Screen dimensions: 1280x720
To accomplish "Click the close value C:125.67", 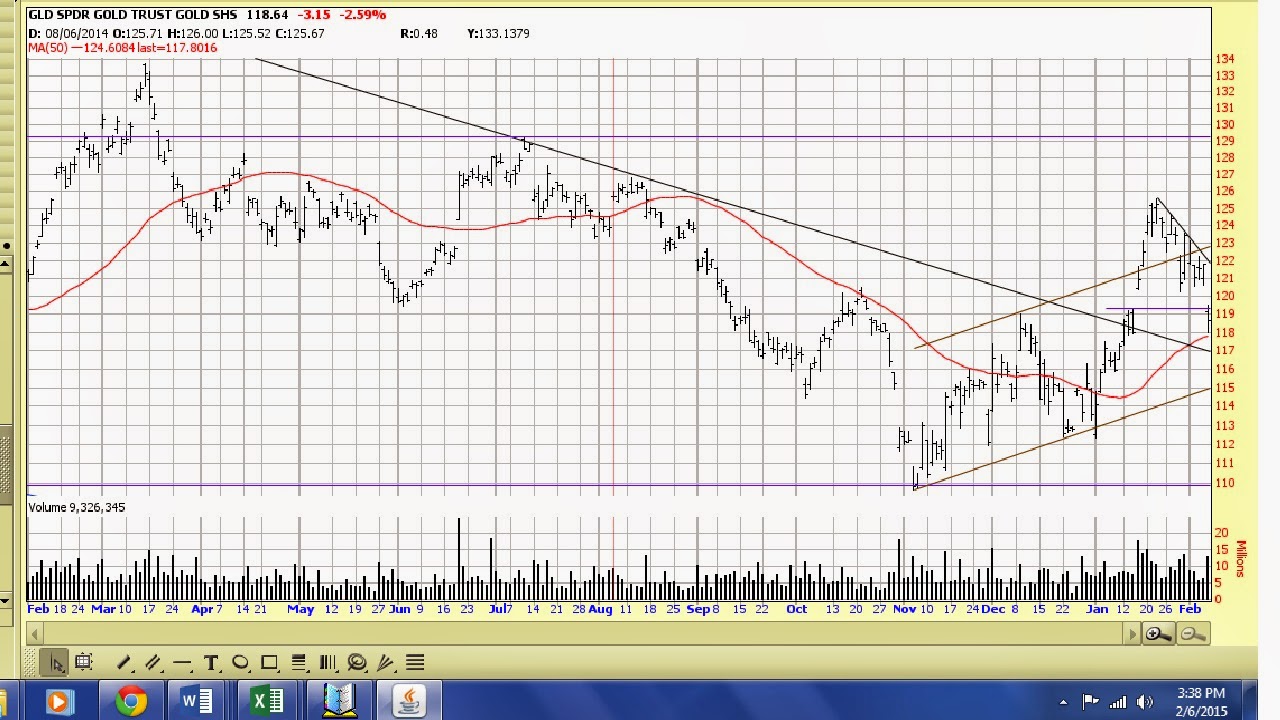I will click(299, 33).
